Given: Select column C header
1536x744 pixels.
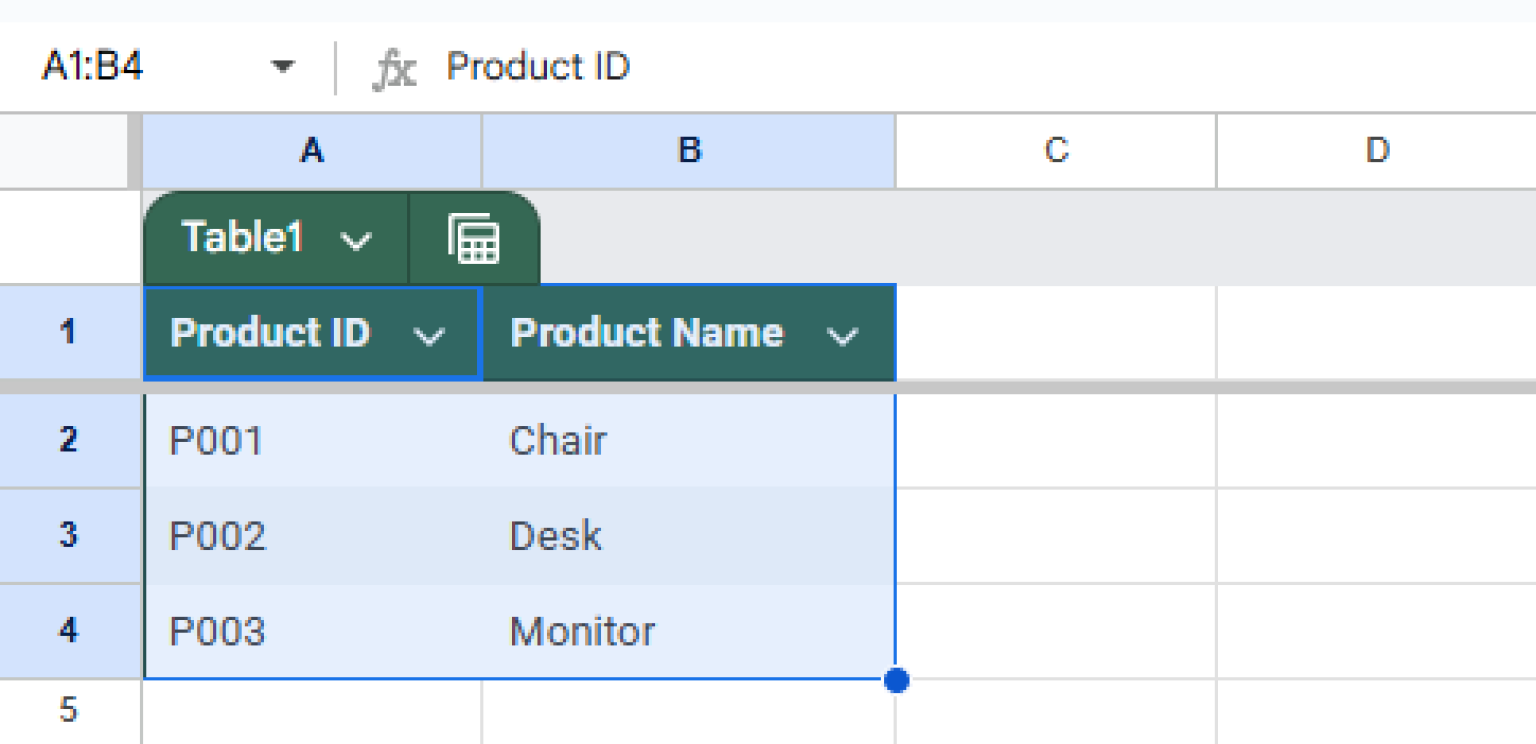Looking at the screenshot, I should click(1055, 151).
